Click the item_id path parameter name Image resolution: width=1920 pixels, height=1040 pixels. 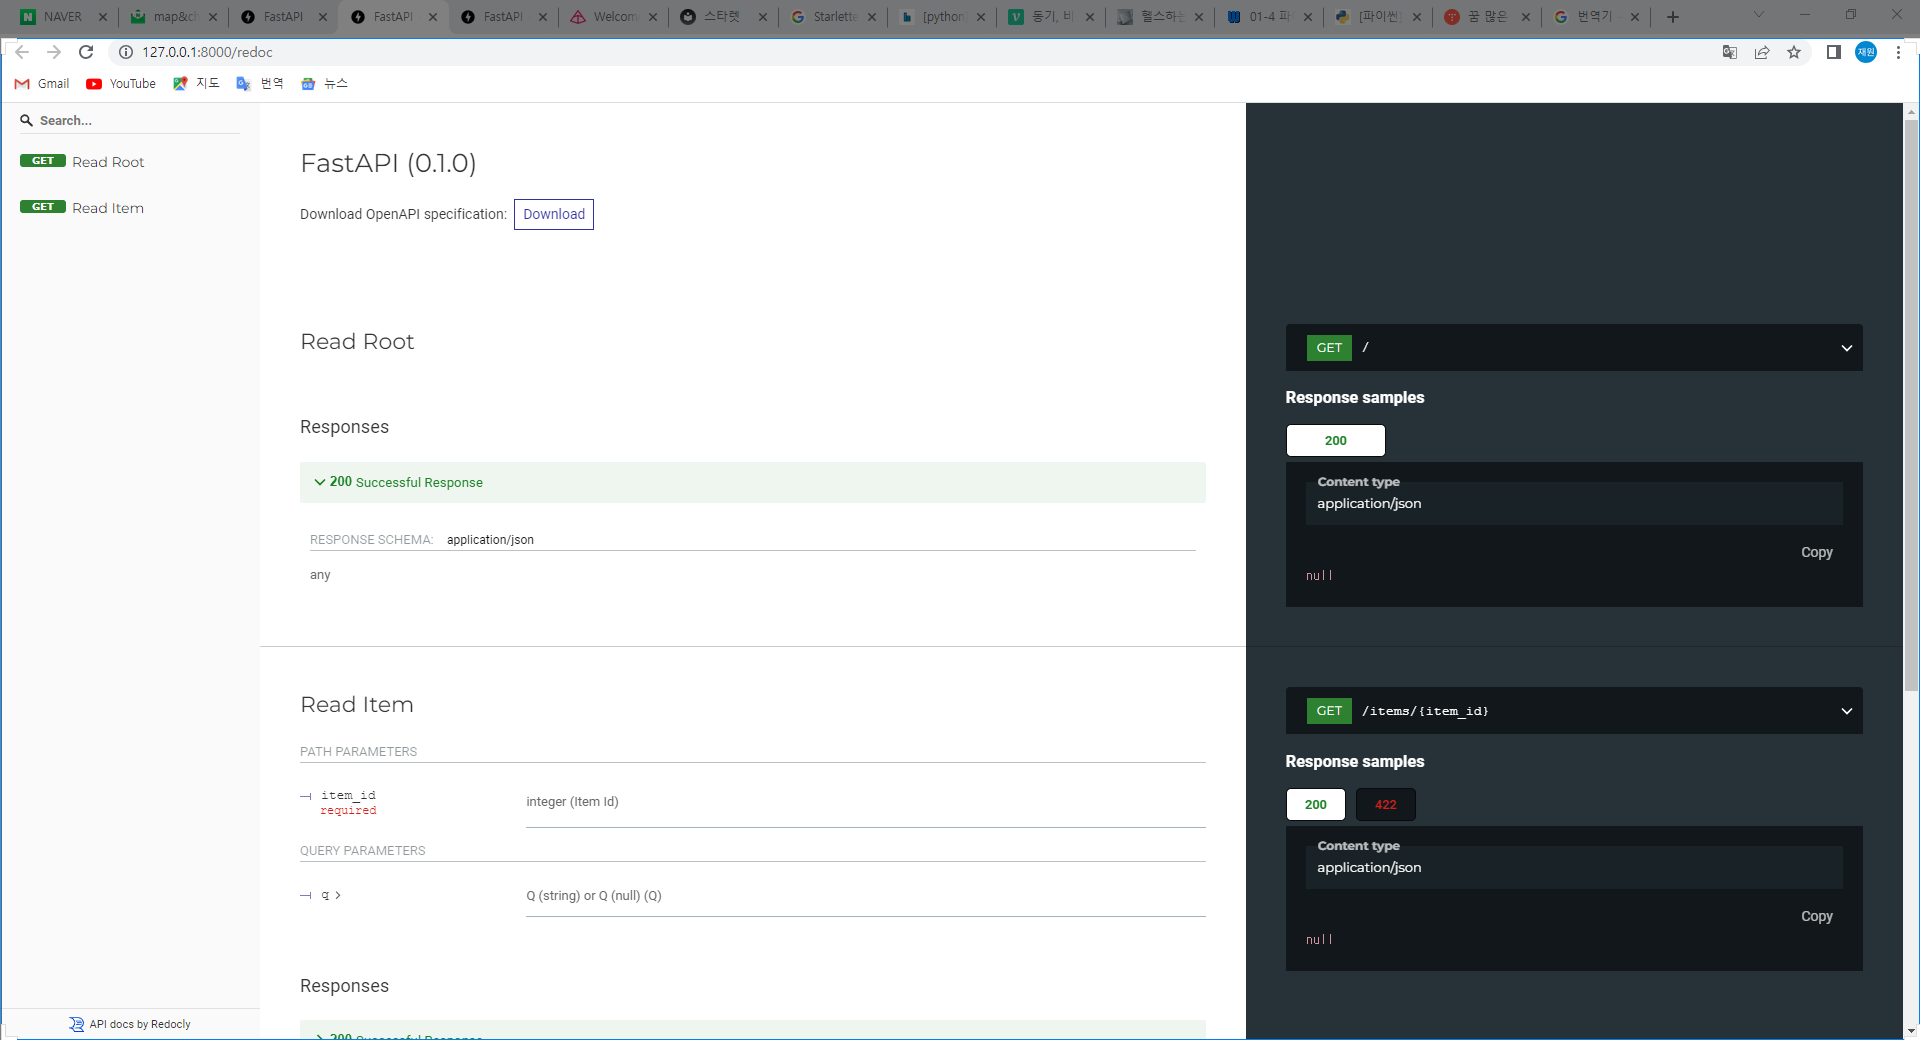(x=348, y=795)
